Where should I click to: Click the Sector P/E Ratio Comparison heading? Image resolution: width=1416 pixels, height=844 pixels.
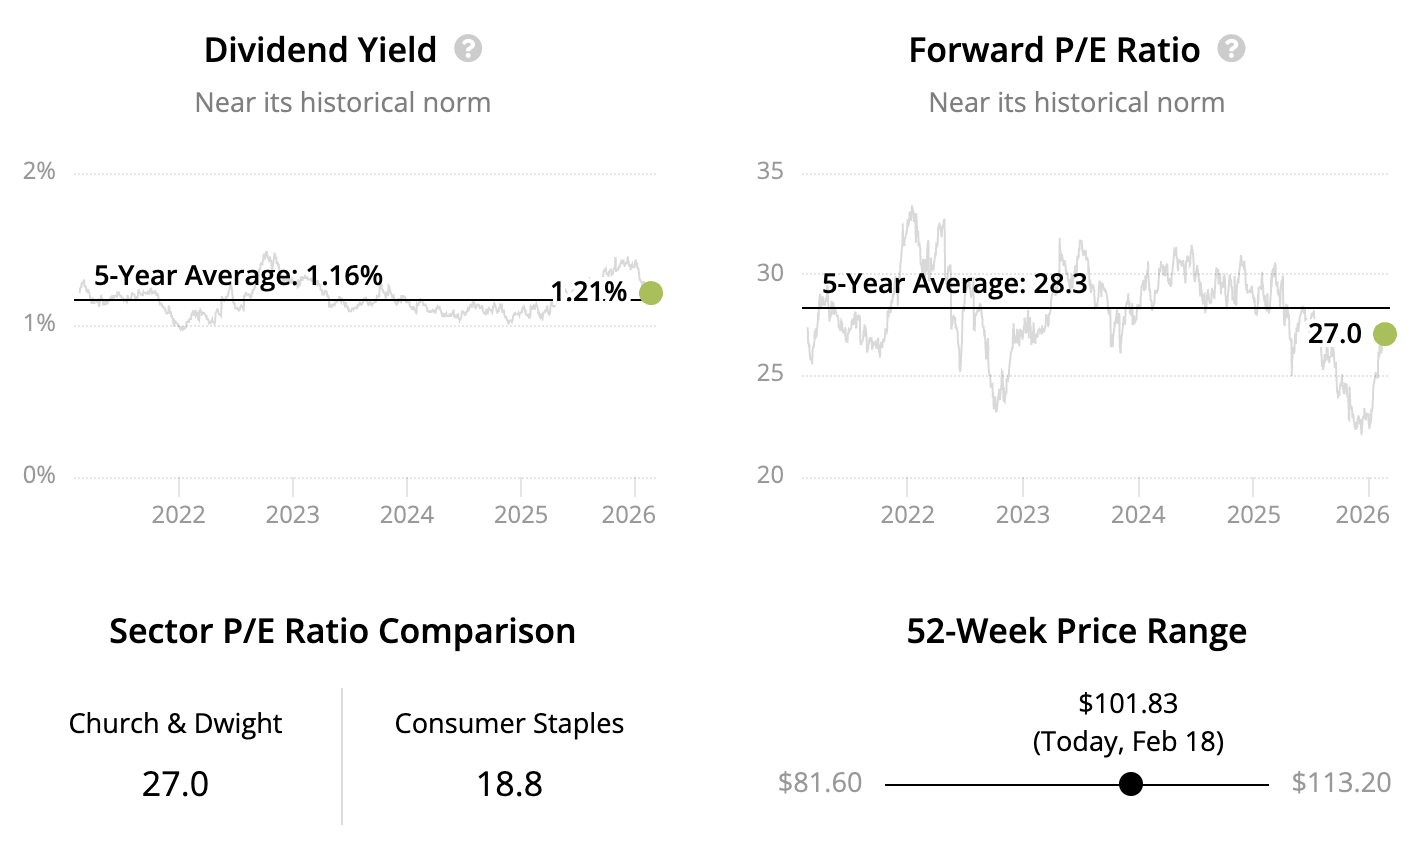[x=342, y=631]
